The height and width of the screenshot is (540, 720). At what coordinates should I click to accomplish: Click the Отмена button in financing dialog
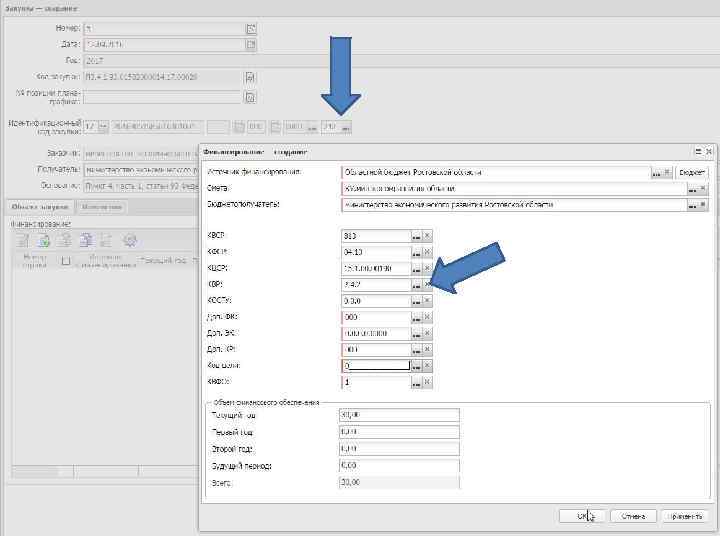(633, 516)
